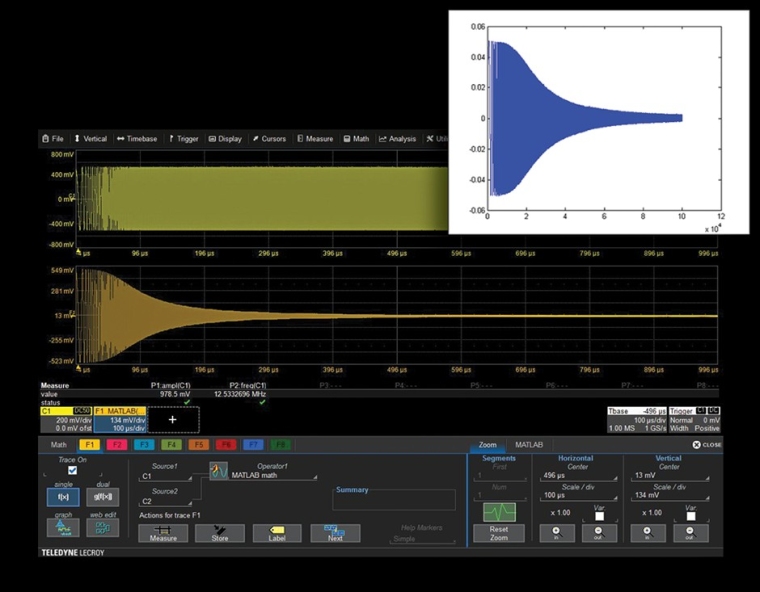Open the Timebase menu
This screenshot has width=760, height=592.
click(x=137, y=139)
